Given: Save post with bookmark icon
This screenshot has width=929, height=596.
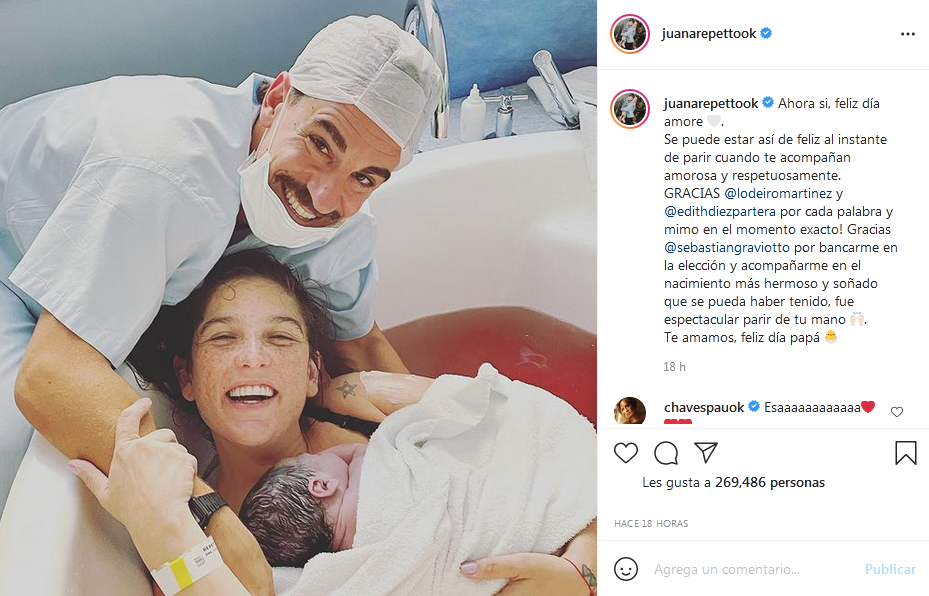Looking at the screenshot, I should 905,453.
